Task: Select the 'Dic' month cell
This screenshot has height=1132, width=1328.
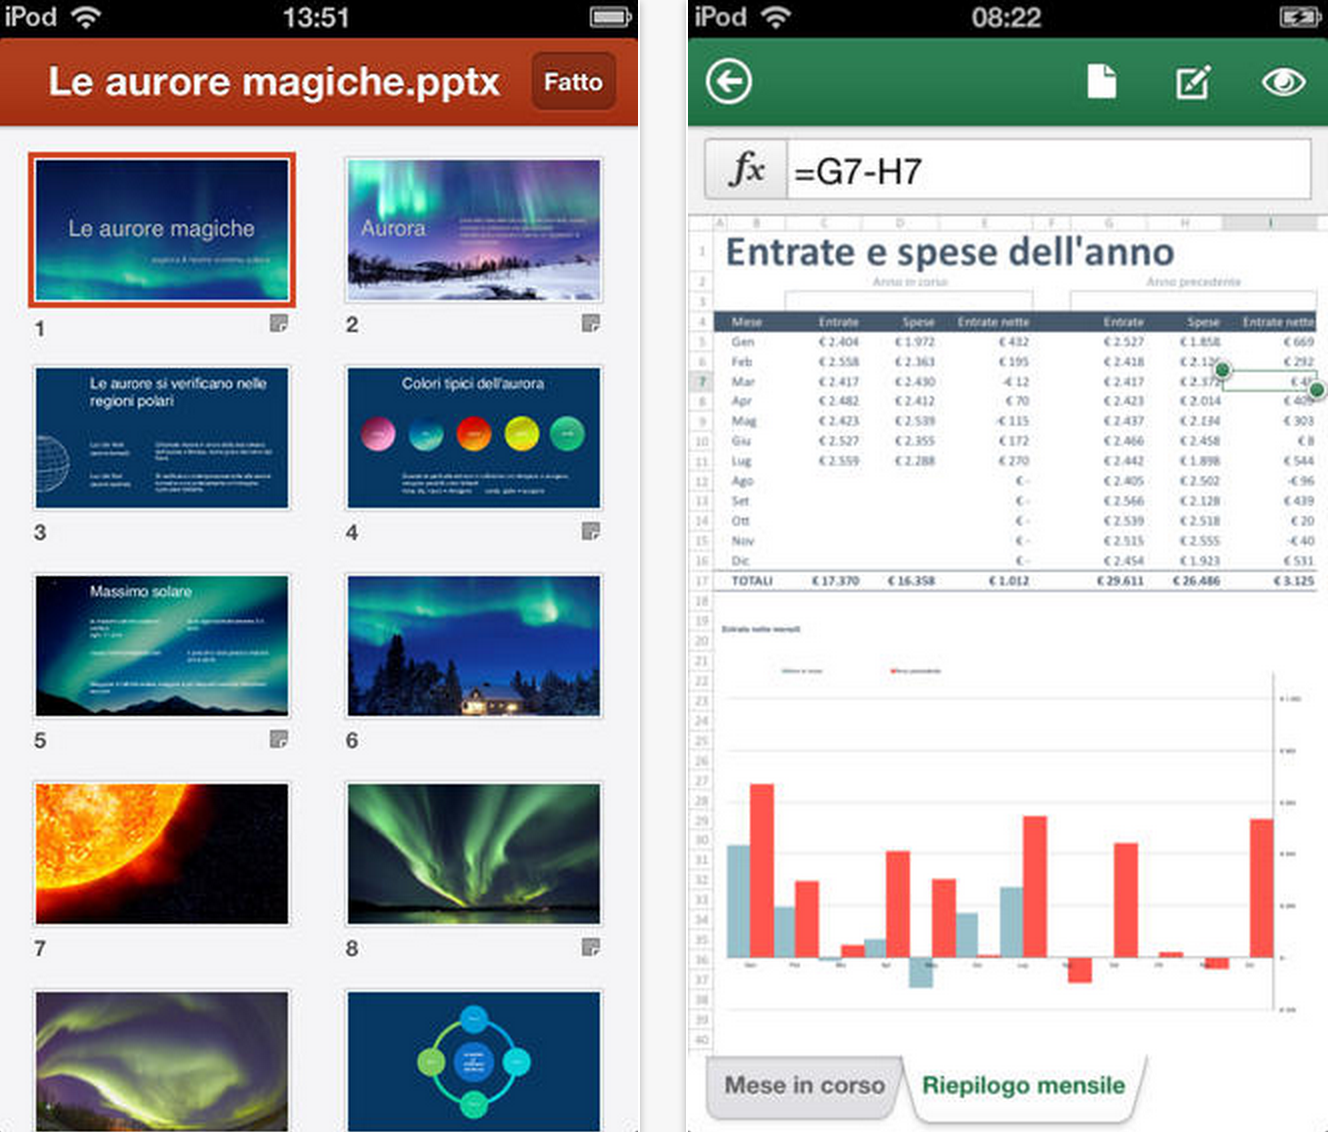Action: [741, 561]
